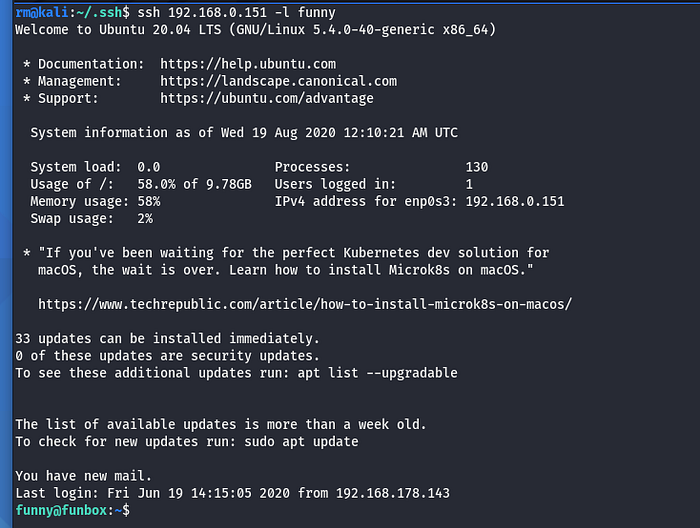Open the landscape.canonical.com management URL
Image resolution: width=700 pixels, height=528 pixels.
coord(278,81)
